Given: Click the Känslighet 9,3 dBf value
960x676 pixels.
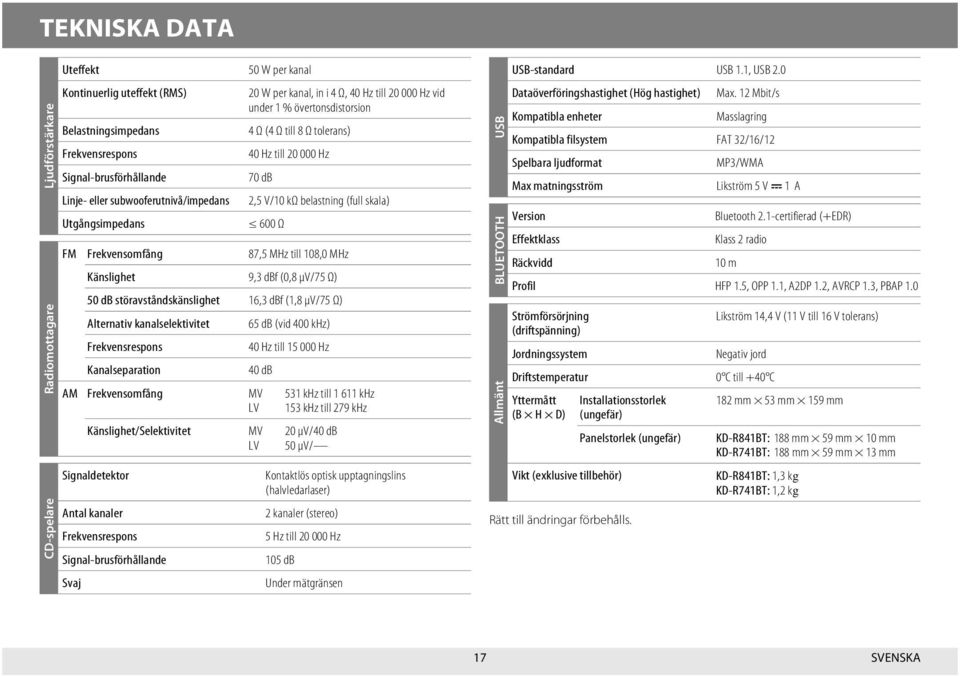Looking at the screenshot, I should 293,277.
